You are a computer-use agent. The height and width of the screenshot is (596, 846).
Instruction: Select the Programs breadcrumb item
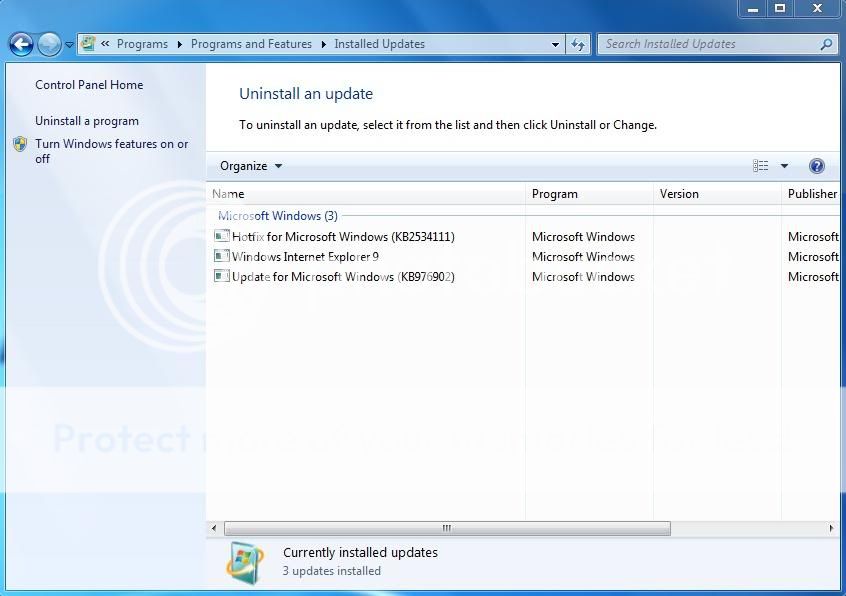pos(142,44)
